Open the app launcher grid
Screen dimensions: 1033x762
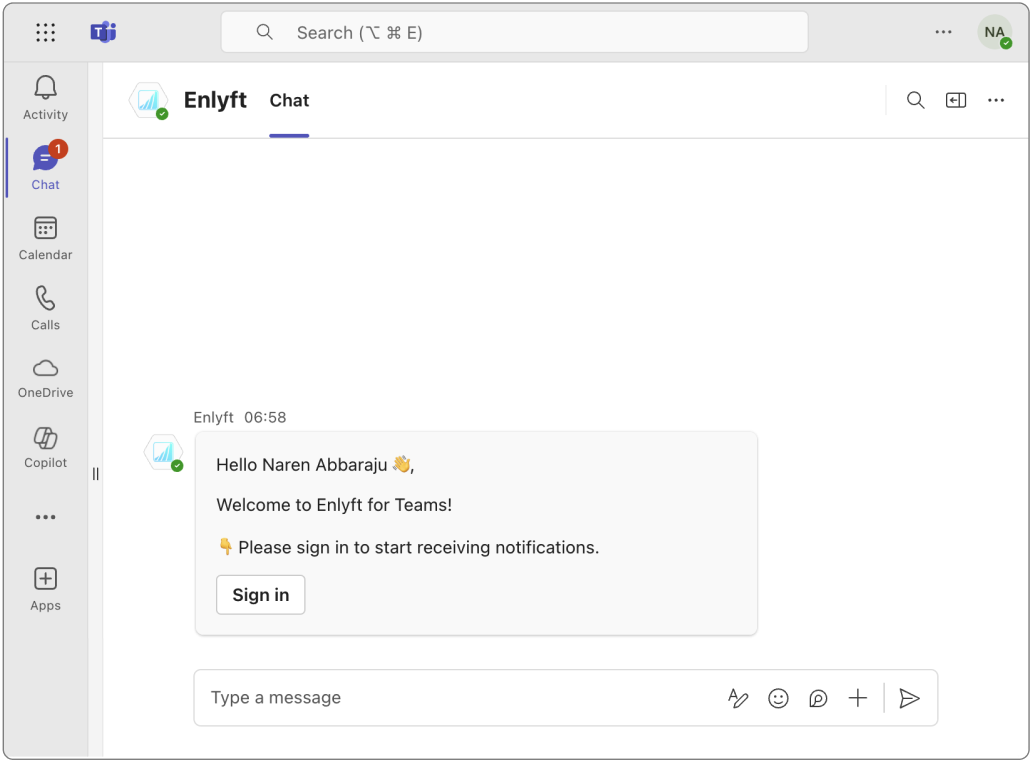point(45,32)
